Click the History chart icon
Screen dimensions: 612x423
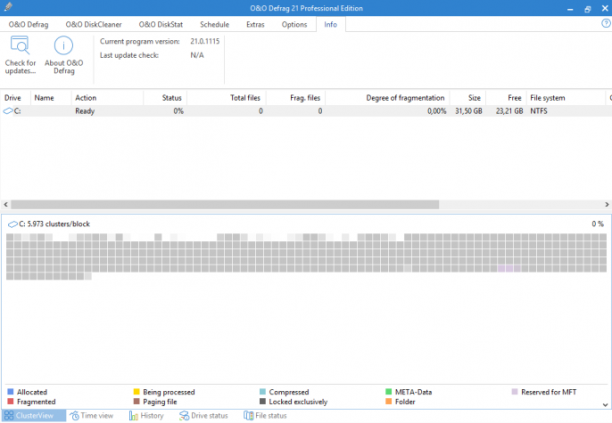point(133,416)
